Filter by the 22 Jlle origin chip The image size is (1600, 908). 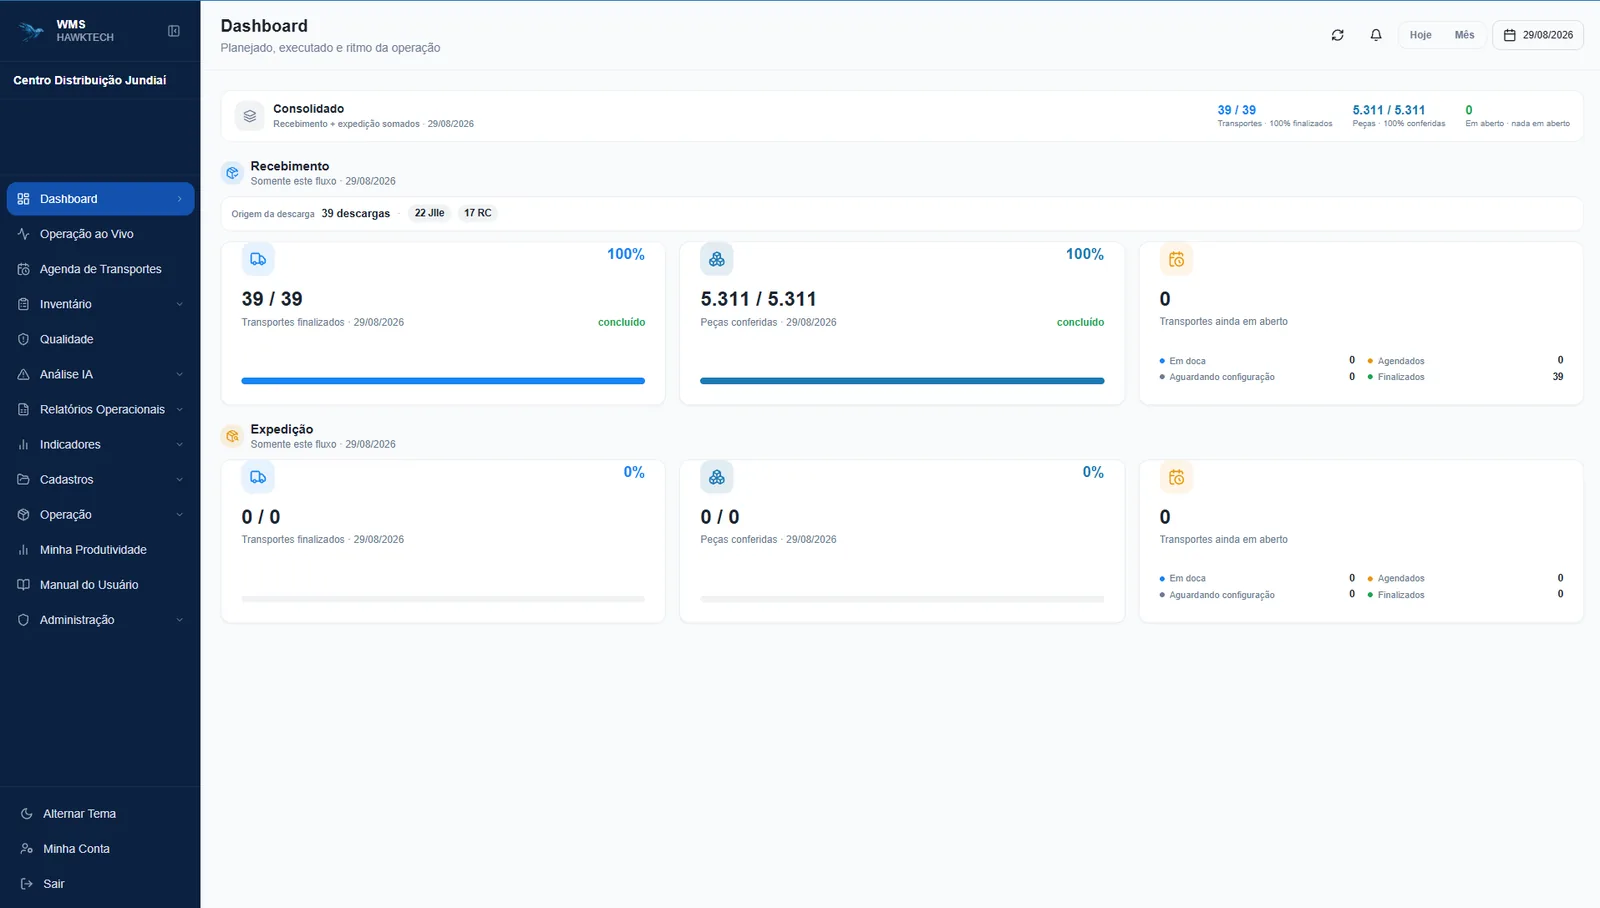(x=430, y=213)
